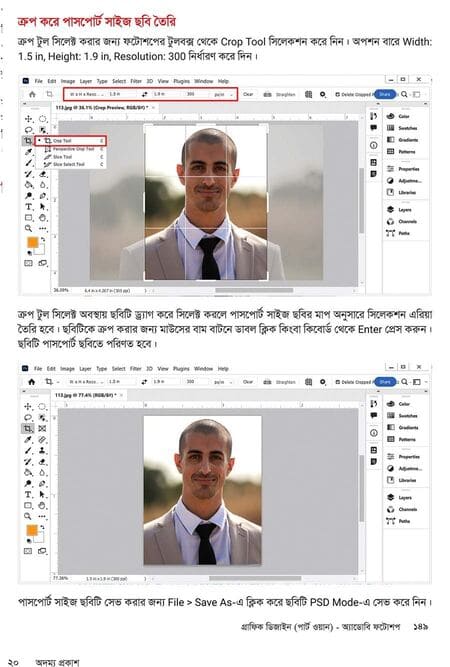
Task: Click the Share button in lower Photoshop window
Action: click(x=384, y=382)
